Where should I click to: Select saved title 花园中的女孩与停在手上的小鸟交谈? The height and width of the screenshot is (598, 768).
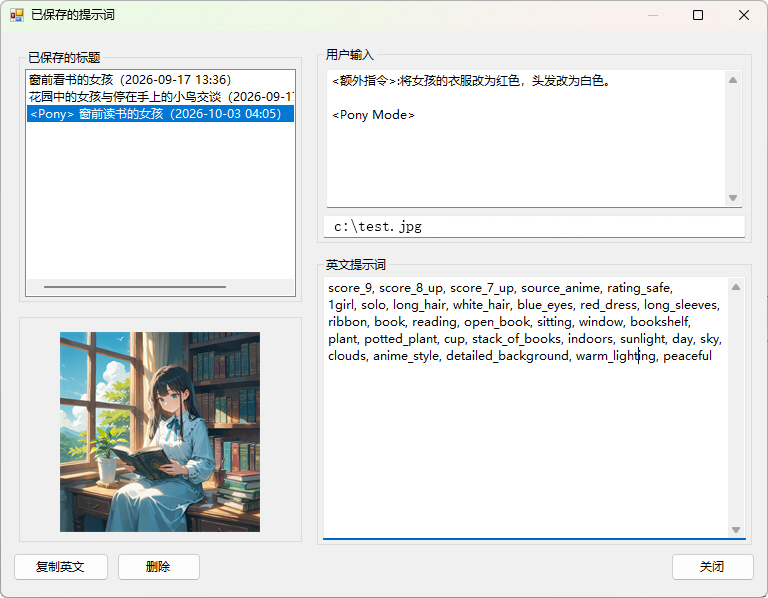tap(160, 96)
